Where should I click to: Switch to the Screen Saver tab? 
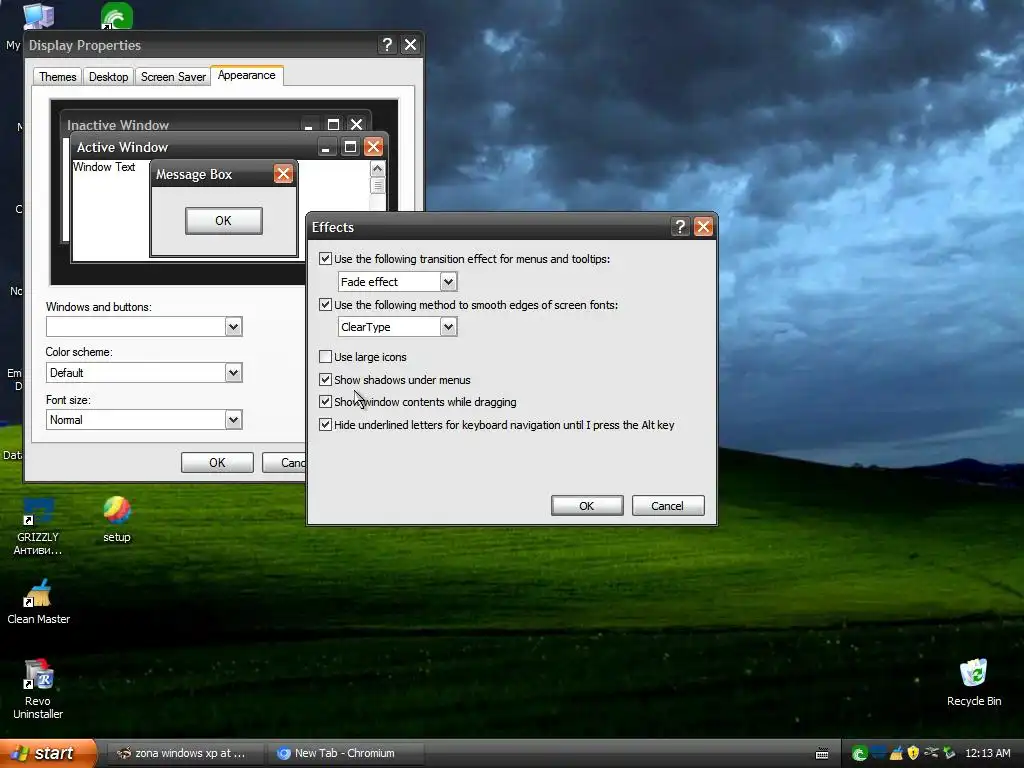click(173, 76)
